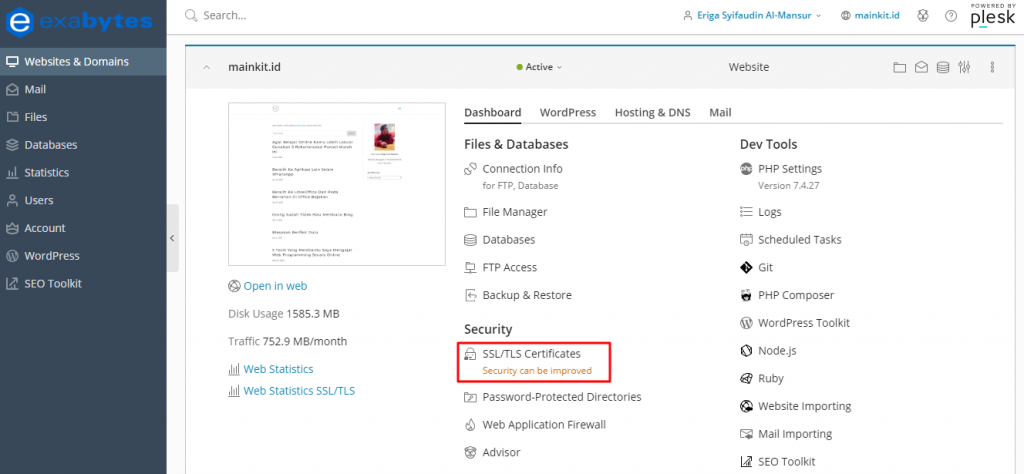The height and width of the screenshot is (474, 1024).
Task: Open the Advisor link under Security
Action: point(502,452)
